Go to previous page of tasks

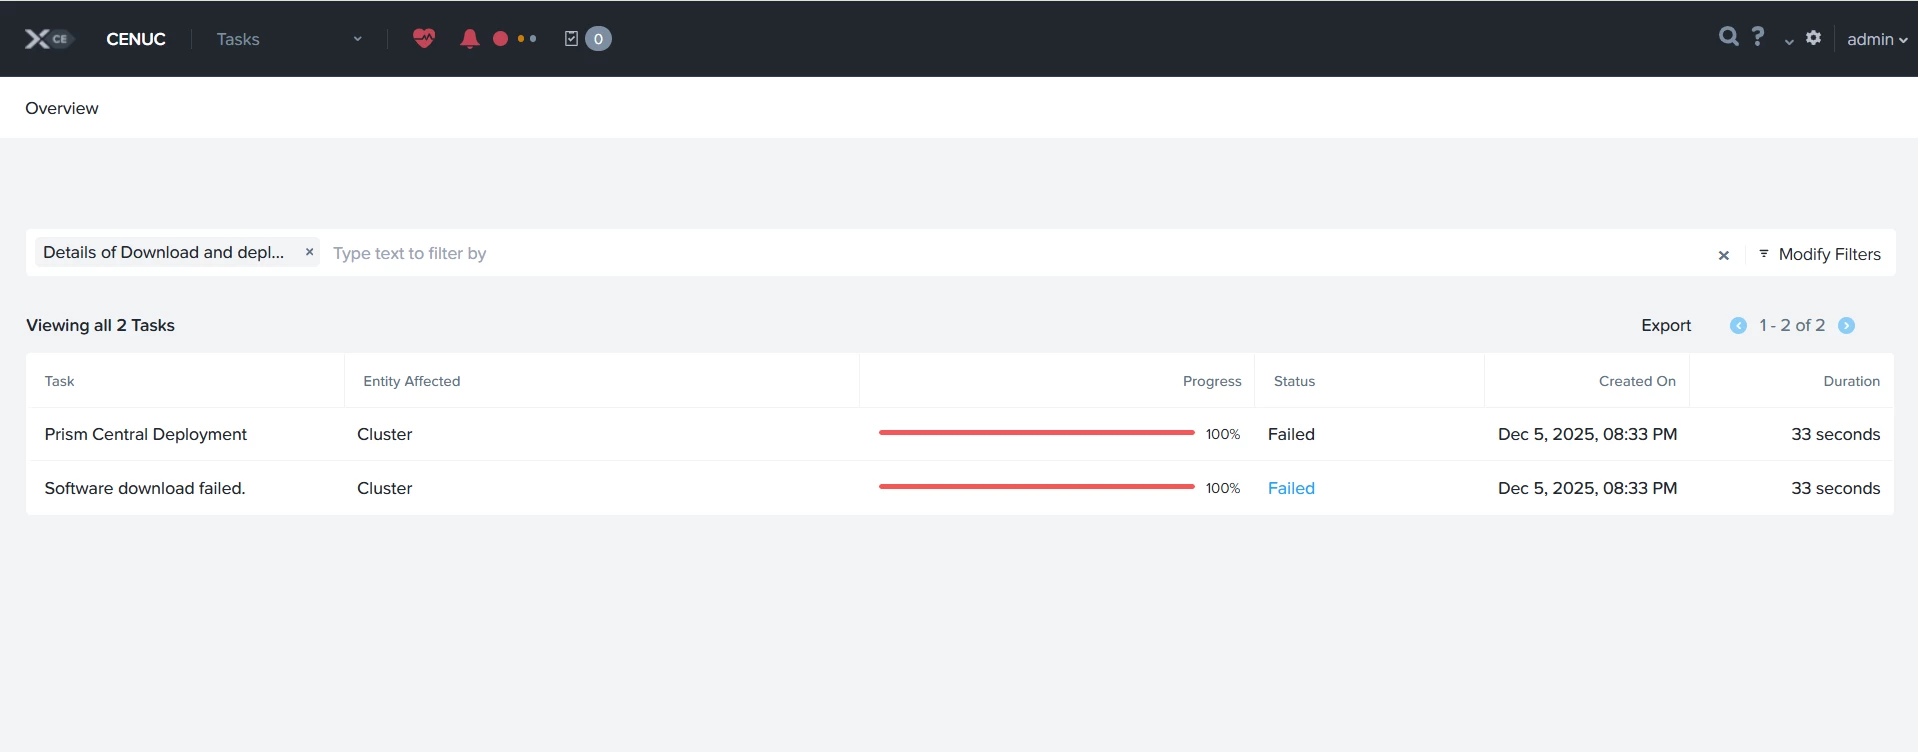pos(1738,325)
